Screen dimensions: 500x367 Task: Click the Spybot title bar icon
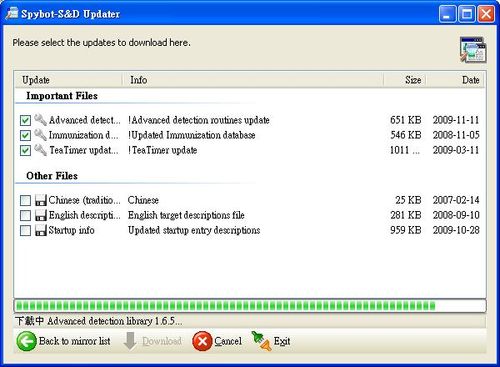click(x=12, y=14)
